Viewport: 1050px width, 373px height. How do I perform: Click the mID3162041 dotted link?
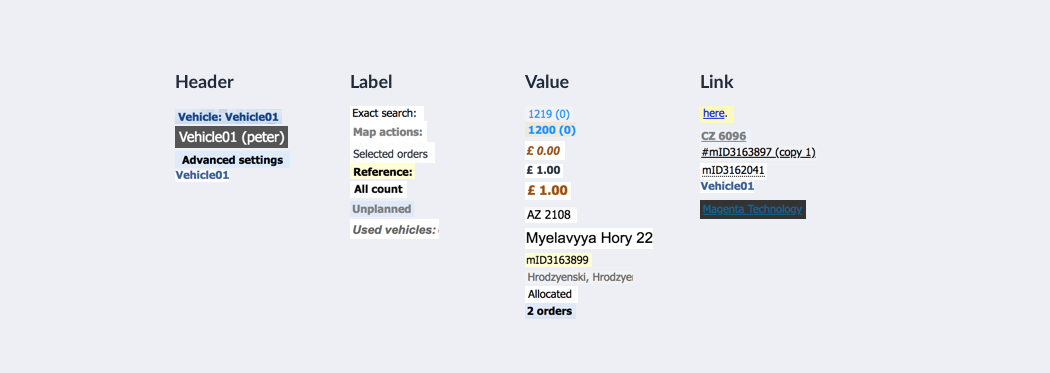pos(733,170)
